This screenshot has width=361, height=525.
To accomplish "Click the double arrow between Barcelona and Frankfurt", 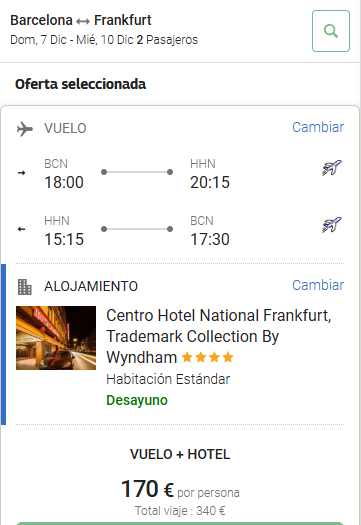I will [83, 21].
